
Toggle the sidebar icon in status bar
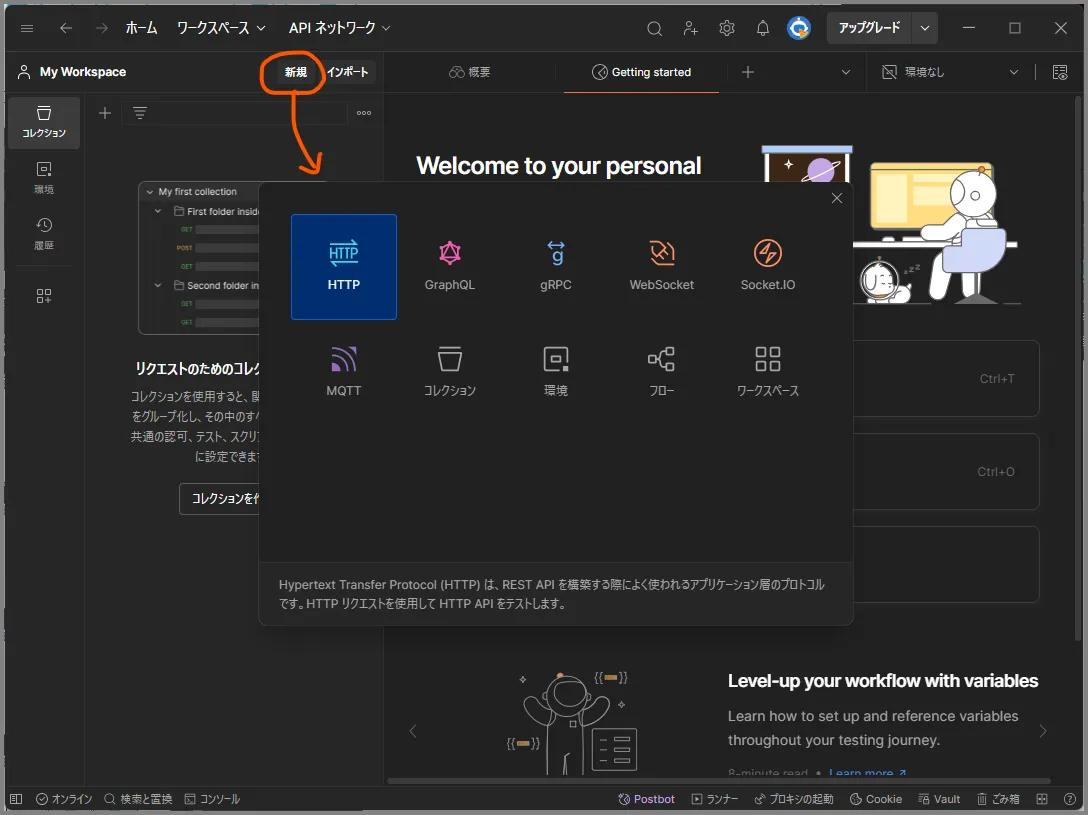pos(17,799)
